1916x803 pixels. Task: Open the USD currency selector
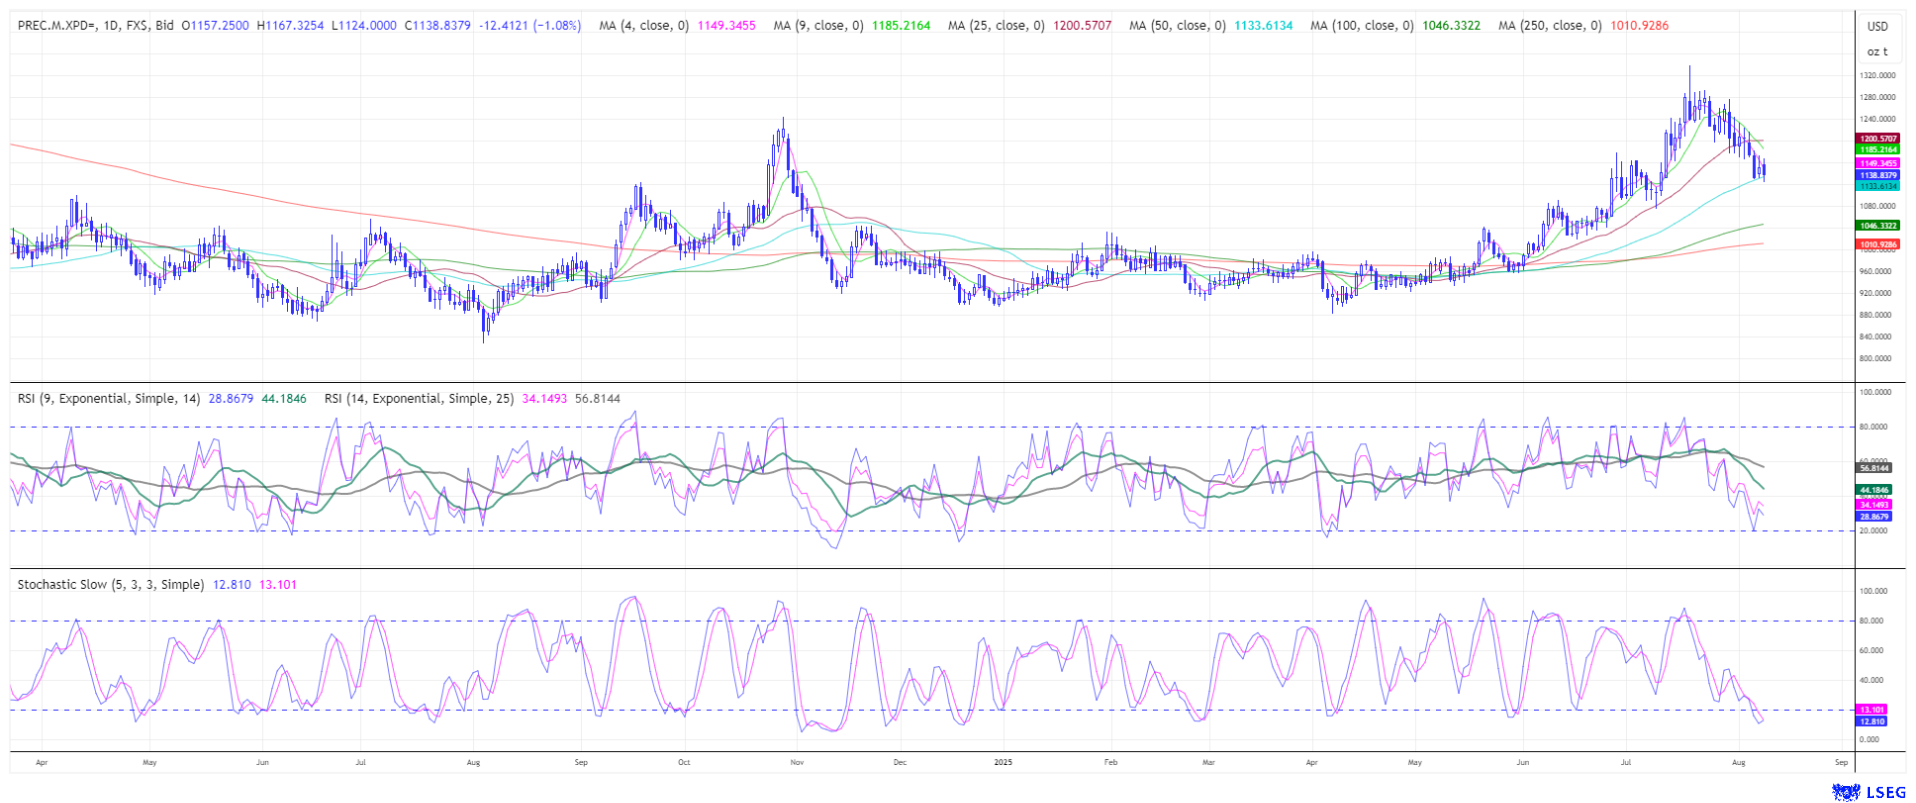(x=1877, y=26)
